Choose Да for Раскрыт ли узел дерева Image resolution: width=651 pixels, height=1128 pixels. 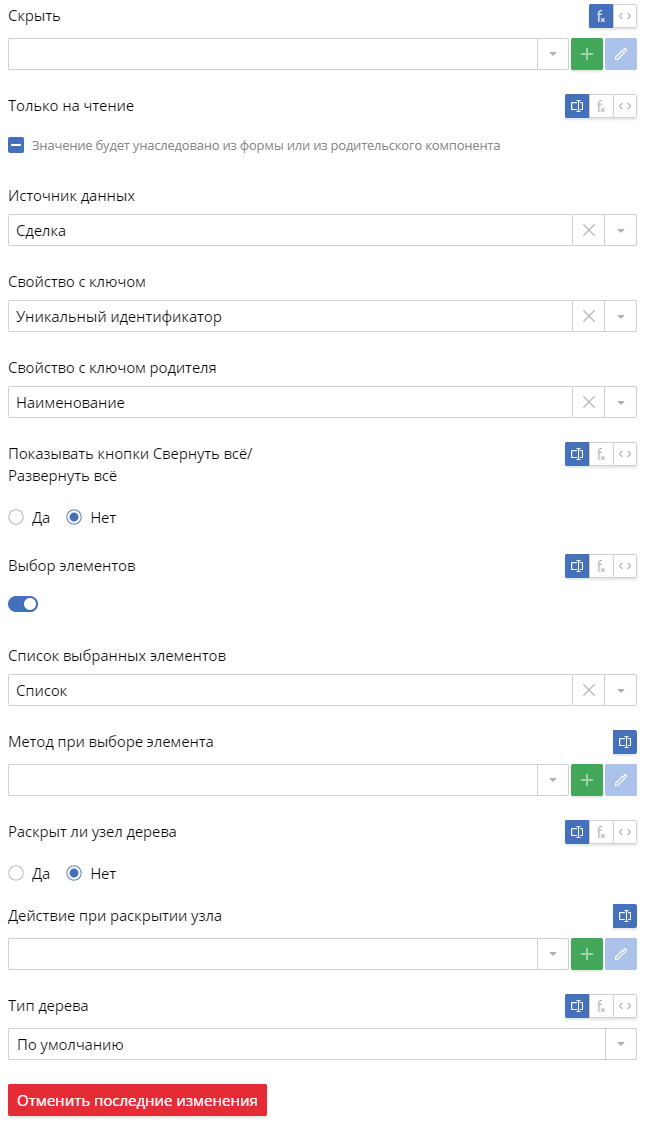point(16,873)
